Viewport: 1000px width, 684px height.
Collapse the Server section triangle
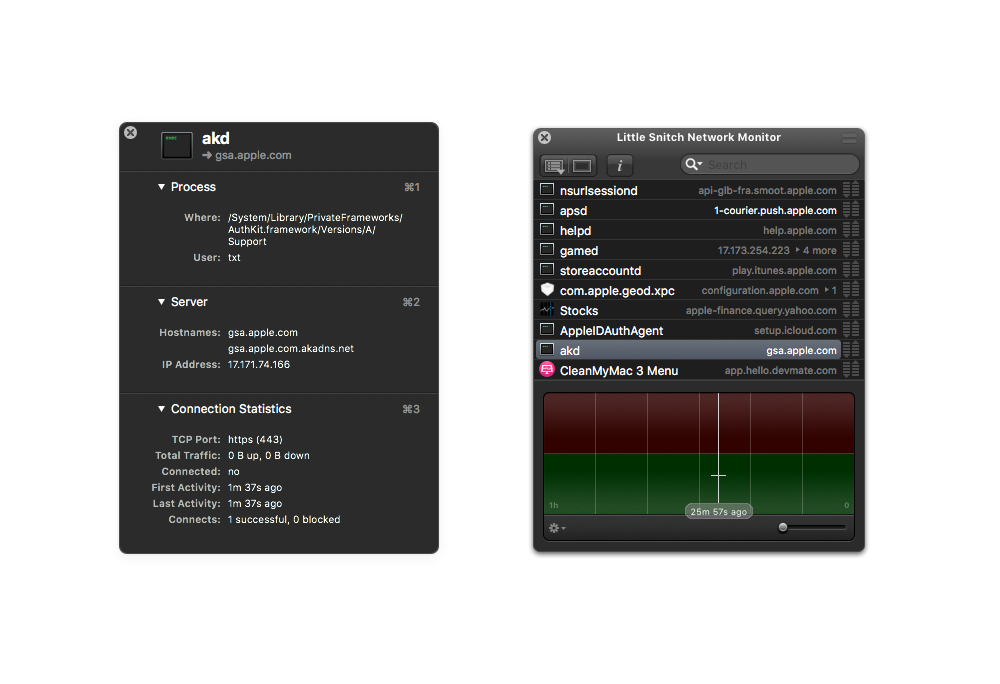tap(161, 302)
